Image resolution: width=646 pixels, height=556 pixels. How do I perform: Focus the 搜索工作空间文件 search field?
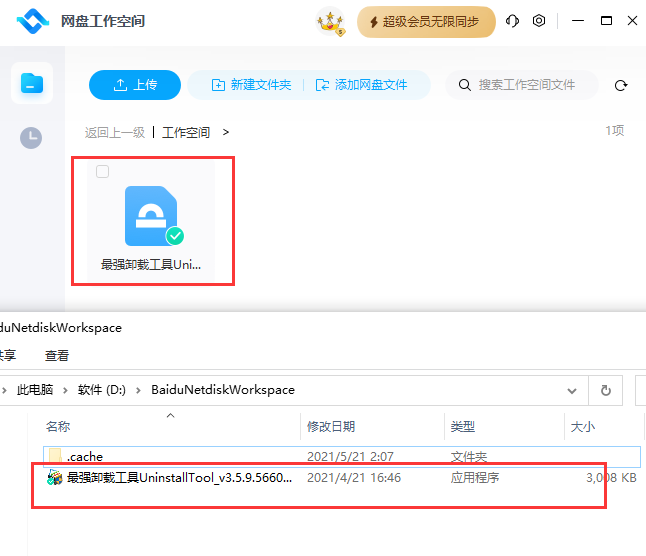coord(522,85)
